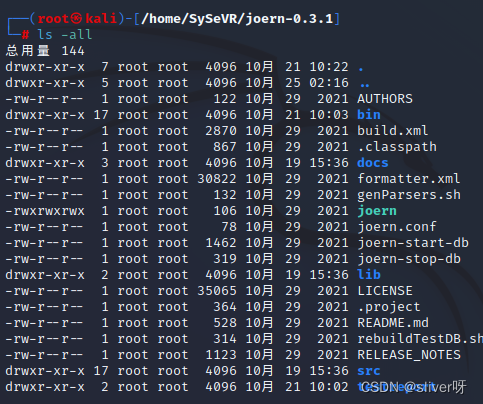Click the LICENSE file name
Viewport: 483px width, 404px height.
pos(385,291)
